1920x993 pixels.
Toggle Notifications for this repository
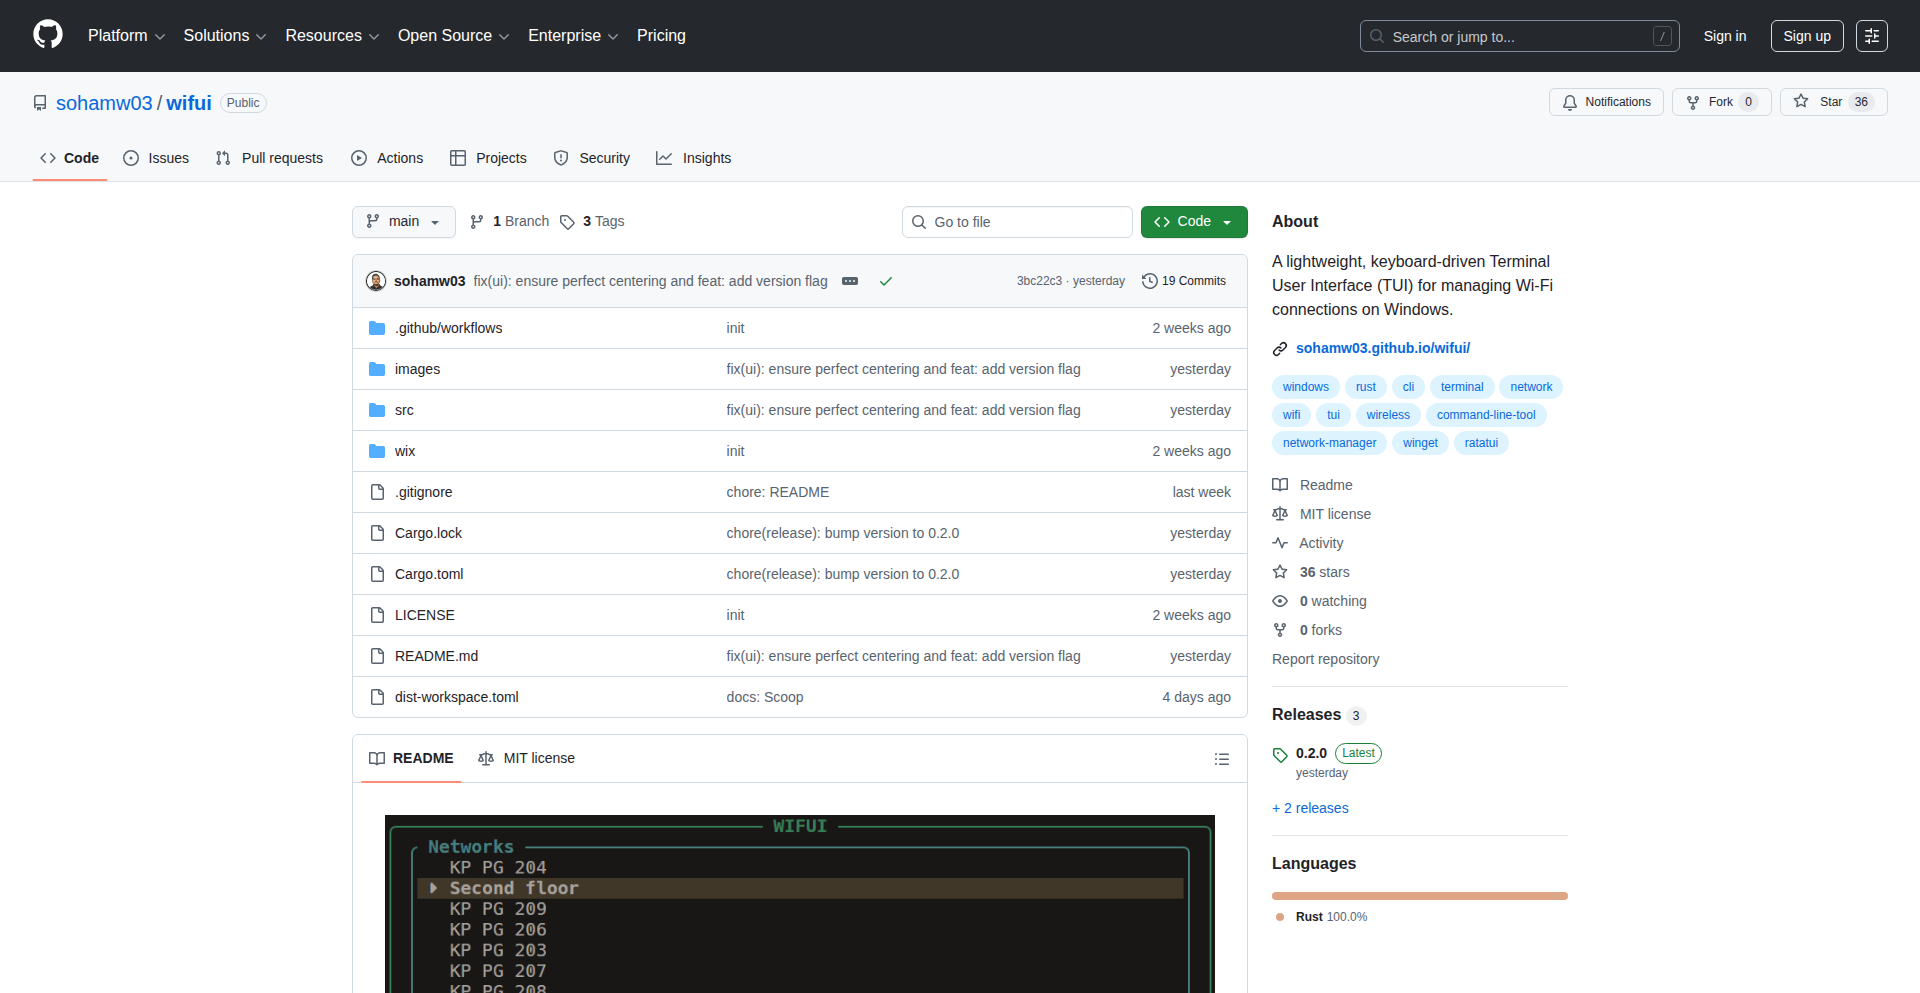(1606, 102)
